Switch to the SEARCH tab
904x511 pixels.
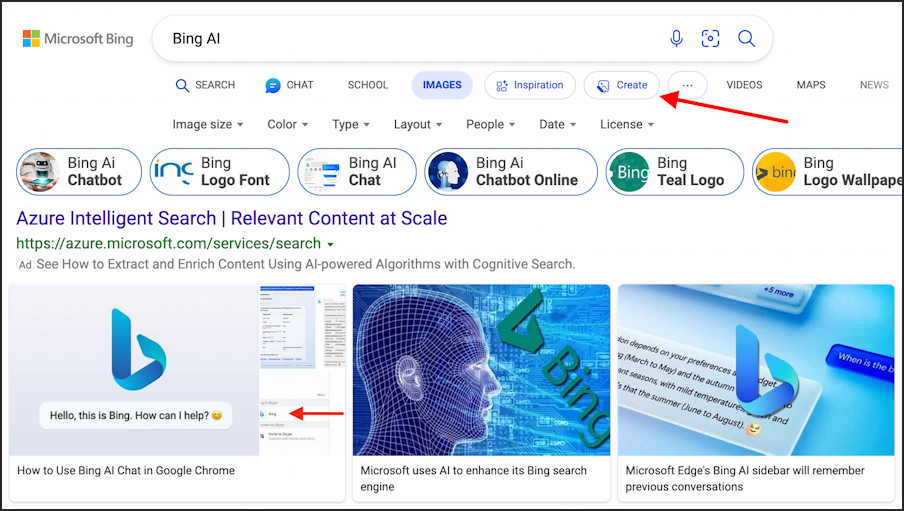coord(205,85)
